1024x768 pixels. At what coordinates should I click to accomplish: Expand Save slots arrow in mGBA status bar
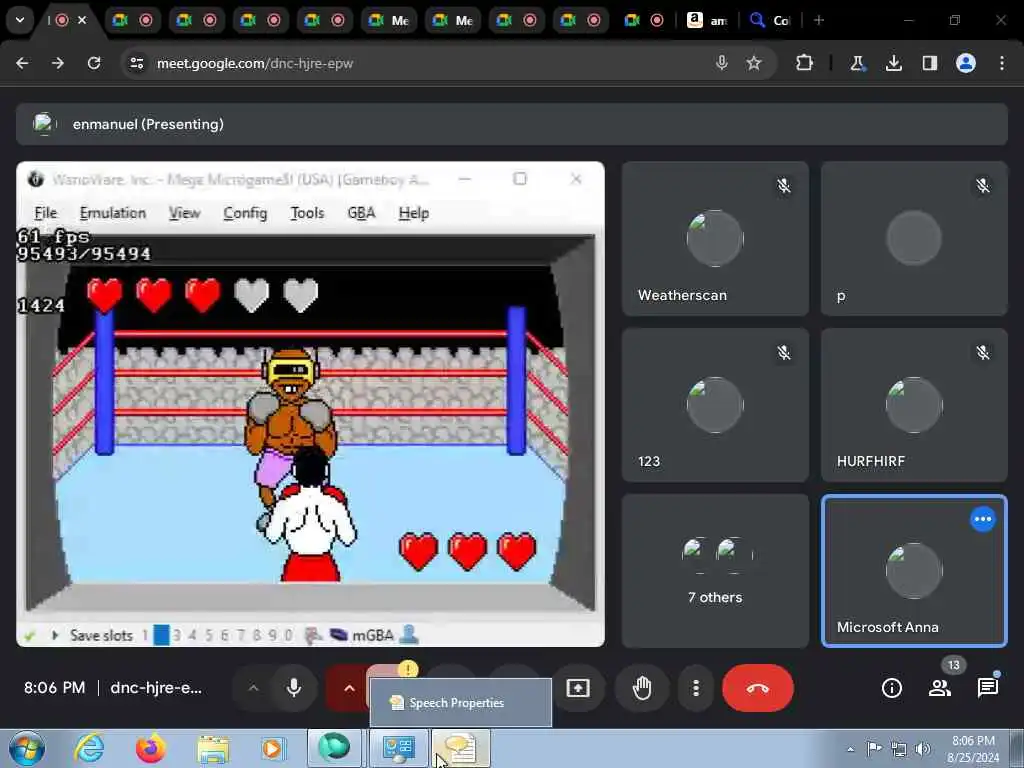click(55, 635)
